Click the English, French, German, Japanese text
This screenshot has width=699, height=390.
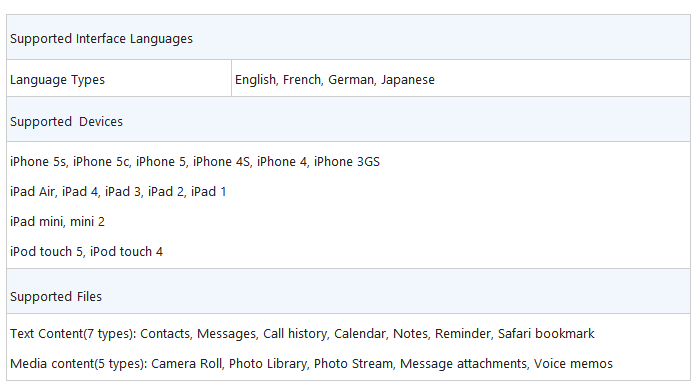335,80
